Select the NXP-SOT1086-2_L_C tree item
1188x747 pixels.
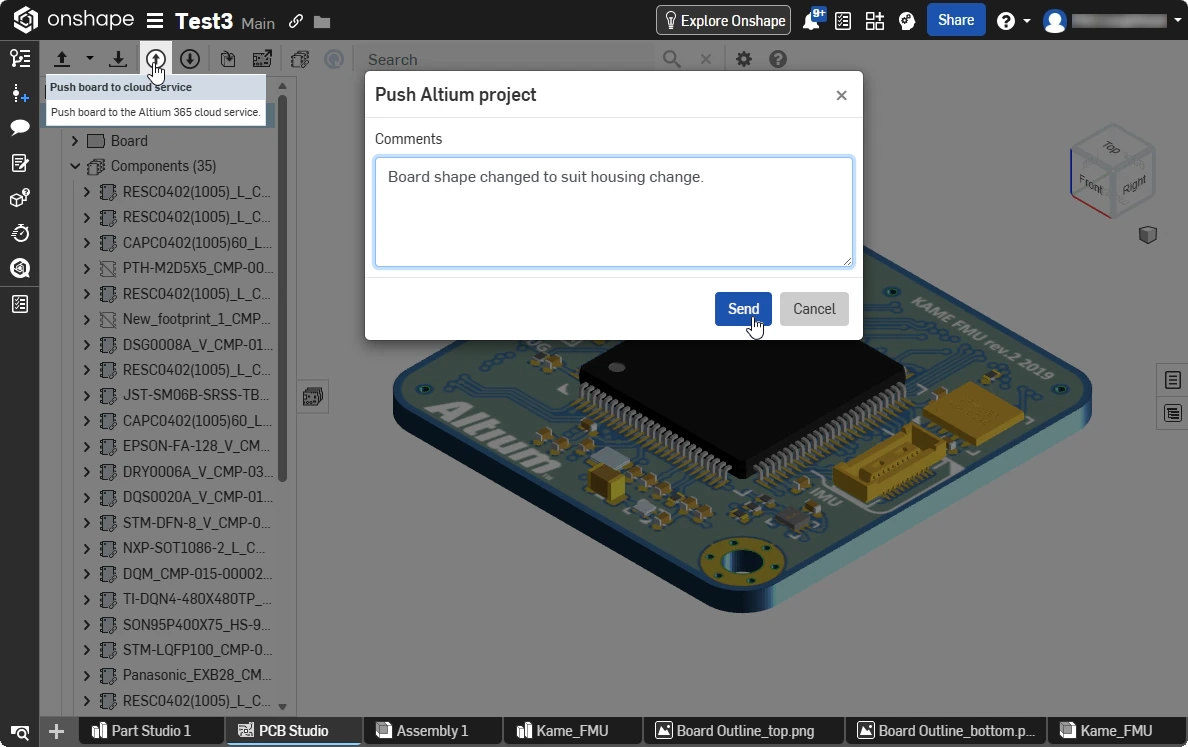(194, 549)
